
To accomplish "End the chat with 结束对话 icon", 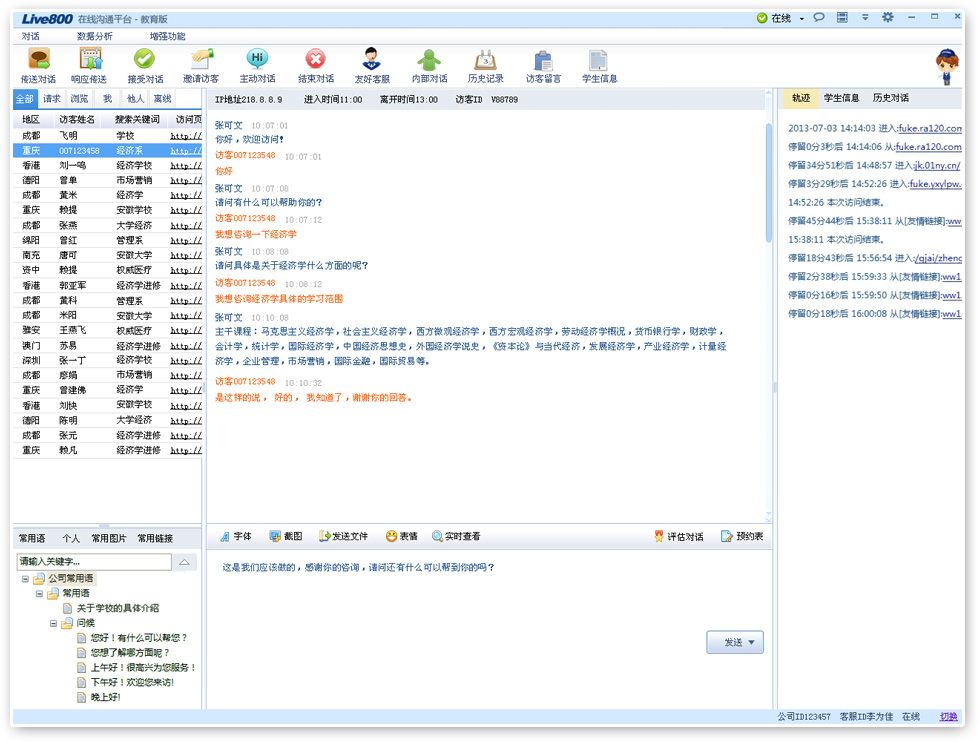I will pyautogui.click(x=315, y=60).
